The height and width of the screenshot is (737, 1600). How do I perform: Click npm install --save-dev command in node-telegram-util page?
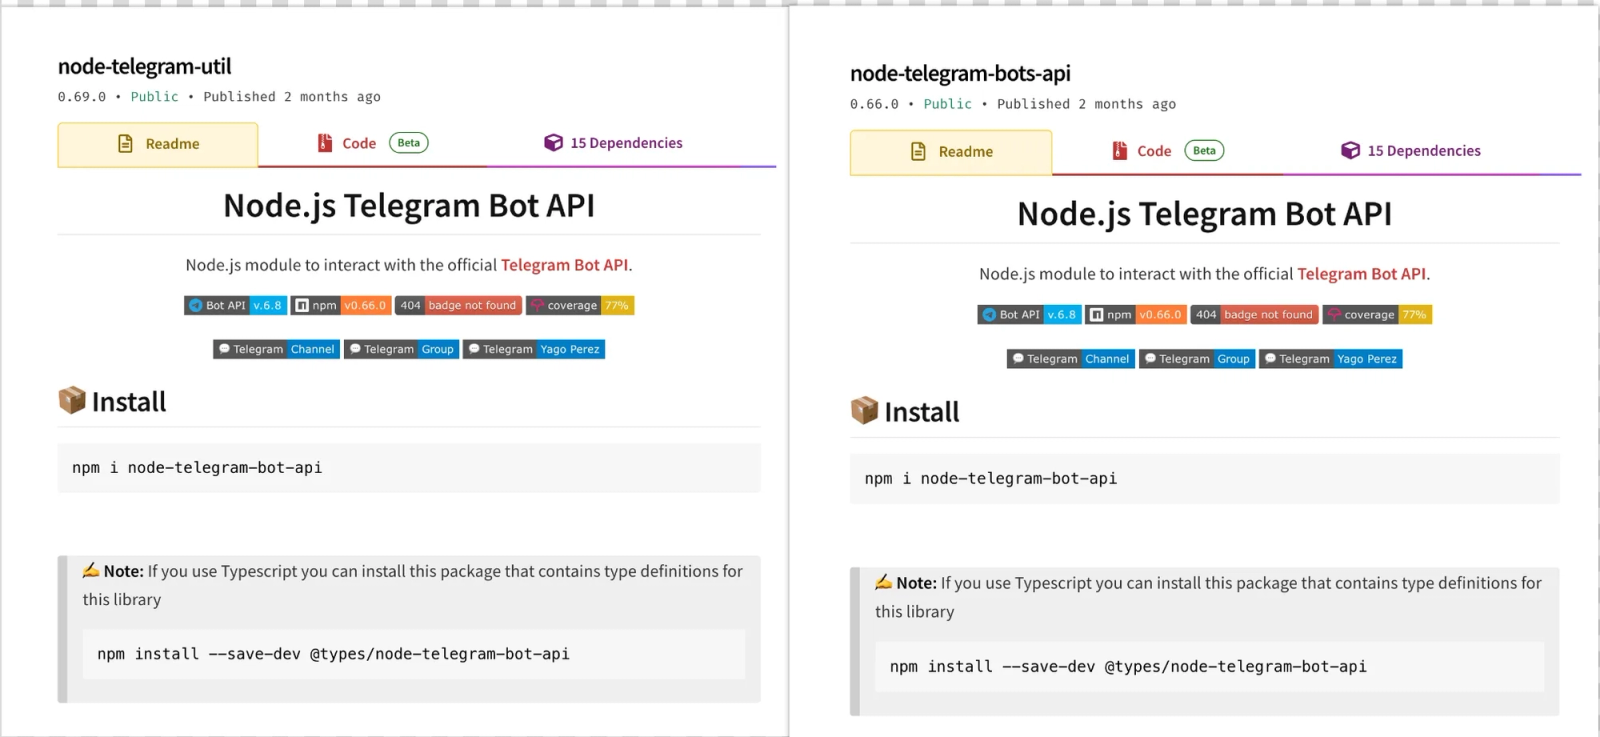click(414, 654)
